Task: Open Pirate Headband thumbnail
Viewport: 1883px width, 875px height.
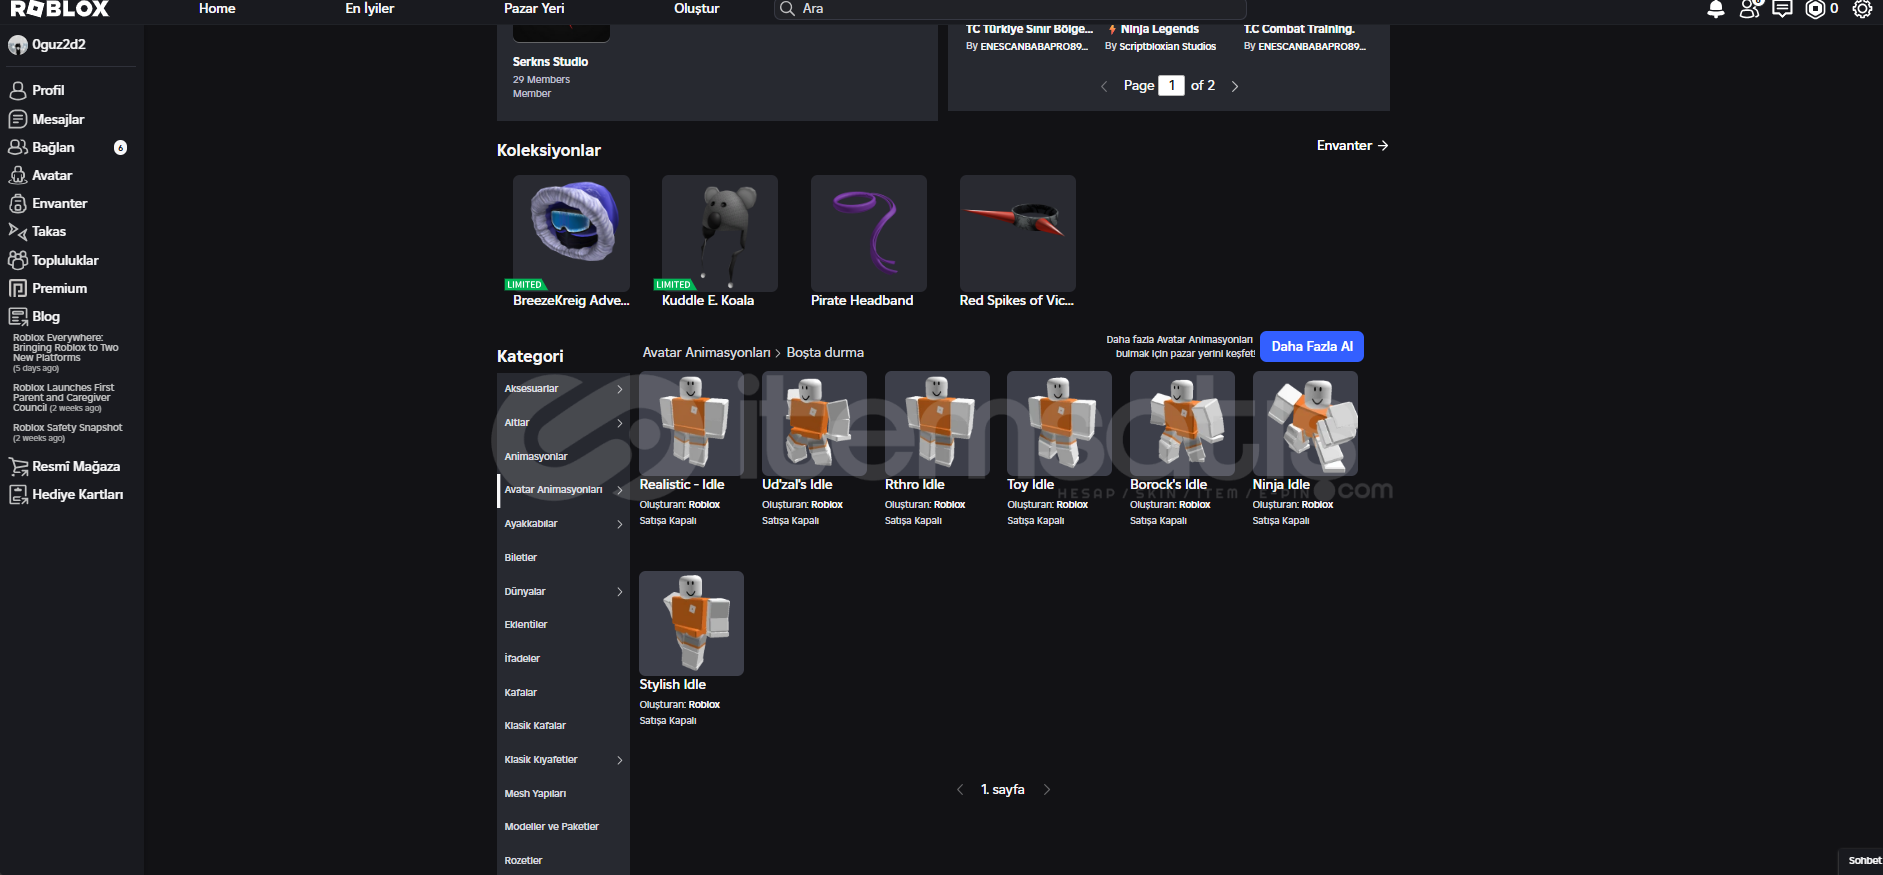Action: point(869,233)
